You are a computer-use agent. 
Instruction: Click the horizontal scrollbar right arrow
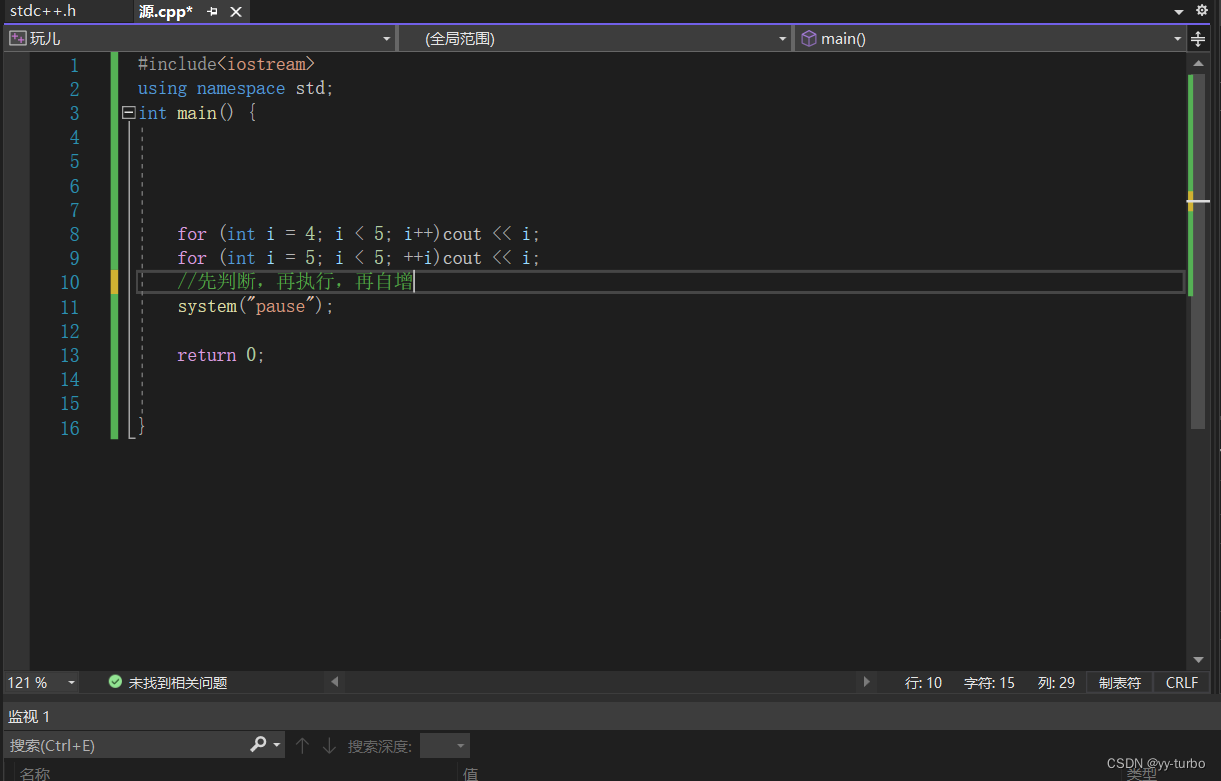point(867,682)
